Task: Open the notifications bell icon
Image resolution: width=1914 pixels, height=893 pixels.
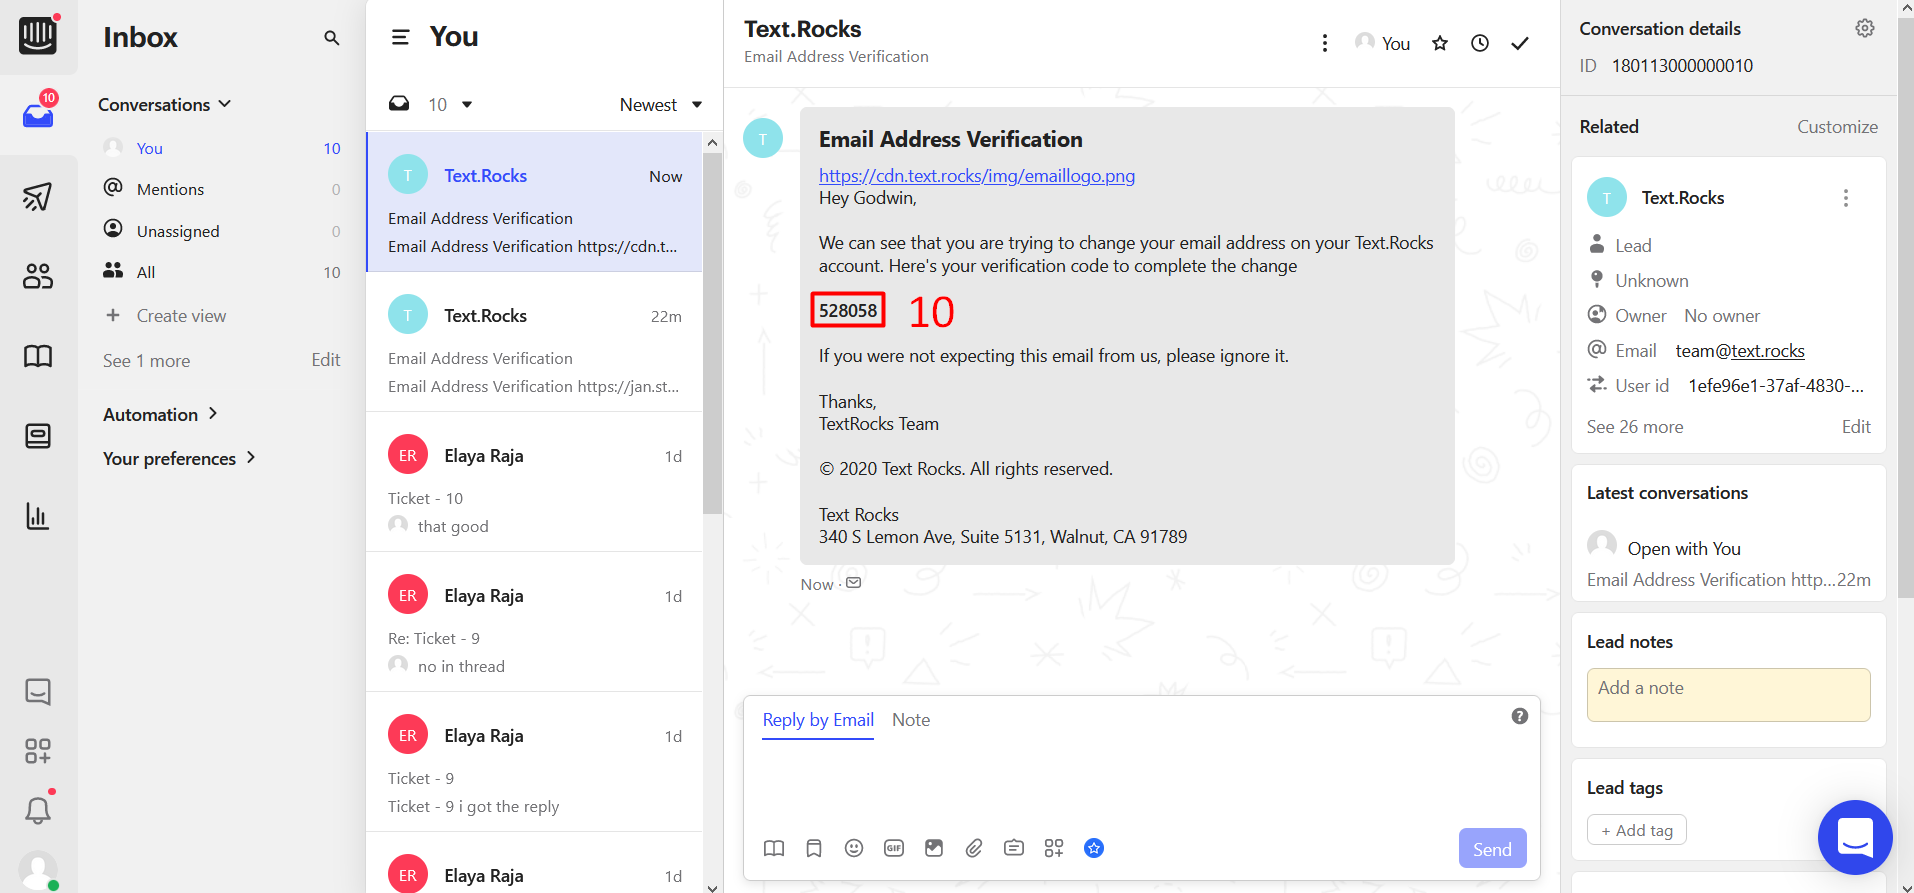Action: pyautogui.click(x=38, y=810)
